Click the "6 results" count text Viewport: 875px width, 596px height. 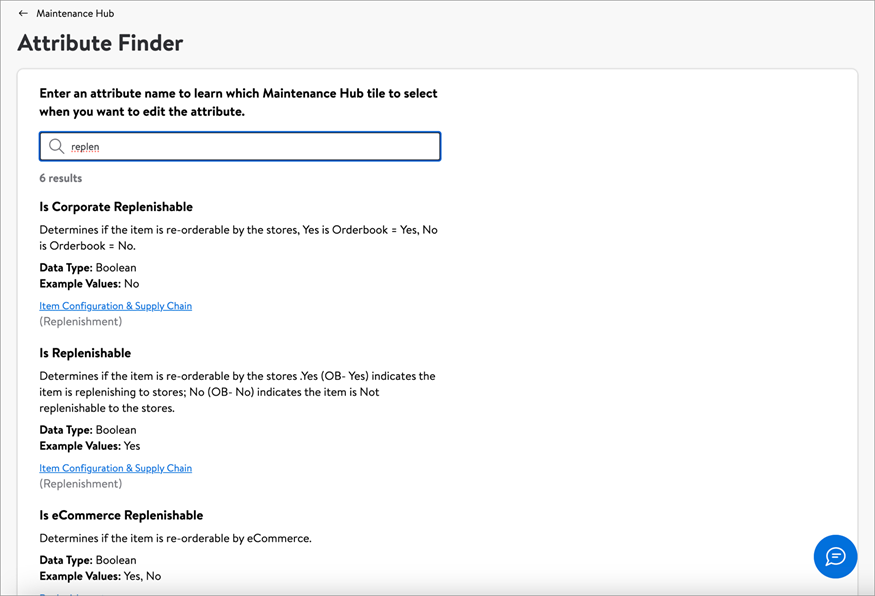pyautogui.click(x=61, y=178)
